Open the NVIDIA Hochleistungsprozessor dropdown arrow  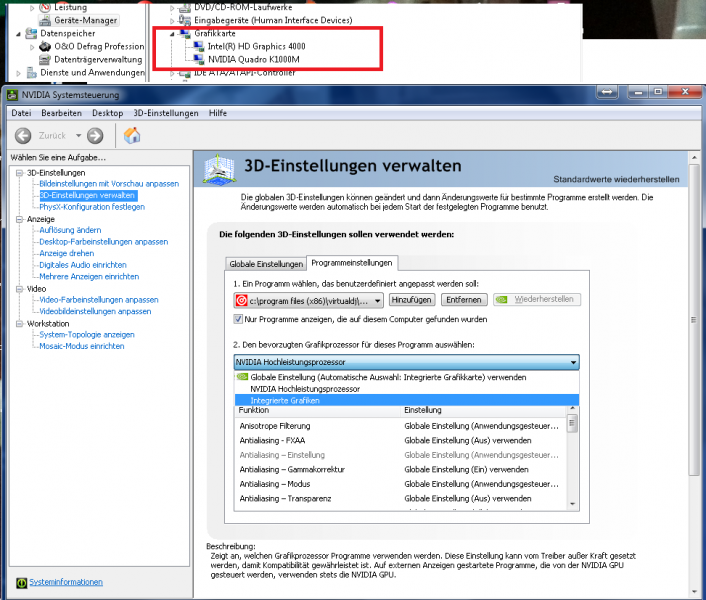click(573, 362)
